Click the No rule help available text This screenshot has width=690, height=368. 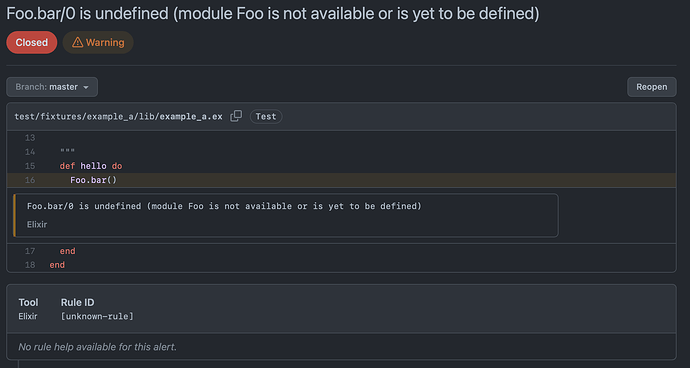coord(97,347)
